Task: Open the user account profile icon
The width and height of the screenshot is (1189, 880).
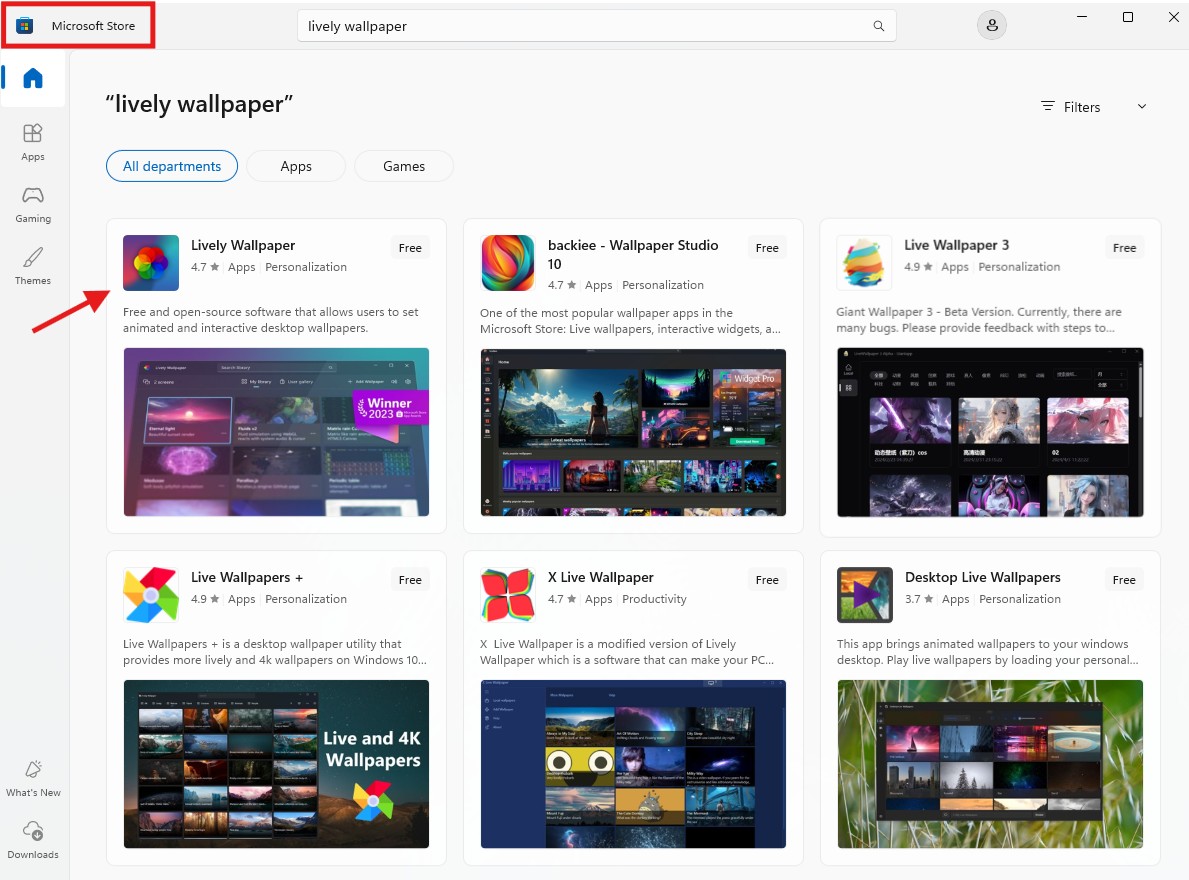Action: tap(991, 26)
